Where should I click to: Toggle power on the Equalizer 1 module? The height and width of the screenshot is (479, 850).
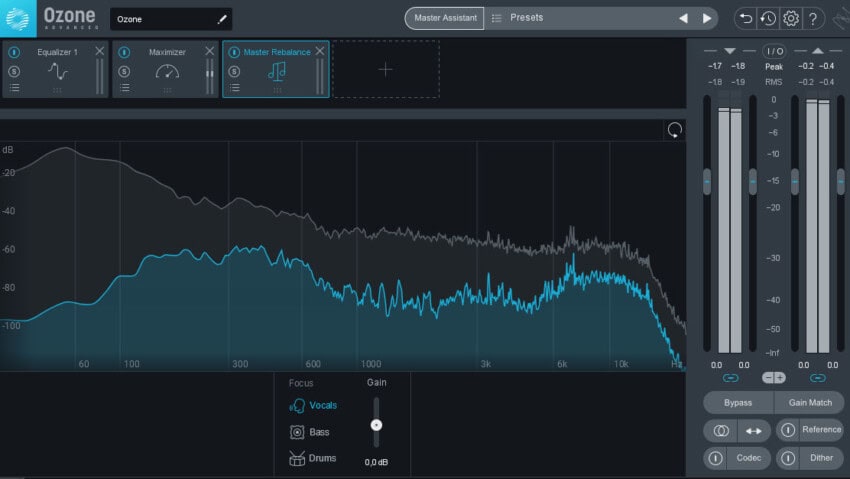click(14, 52)
